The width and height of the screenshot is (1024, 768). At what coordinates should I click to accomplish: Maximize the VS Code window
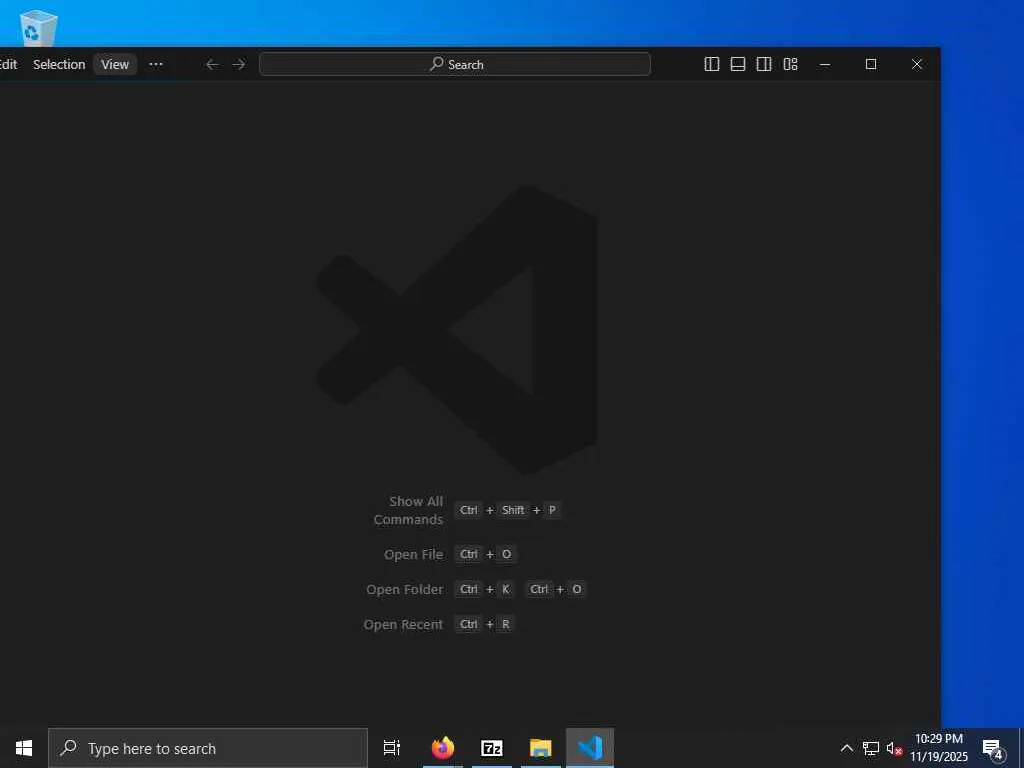point(871,64)
